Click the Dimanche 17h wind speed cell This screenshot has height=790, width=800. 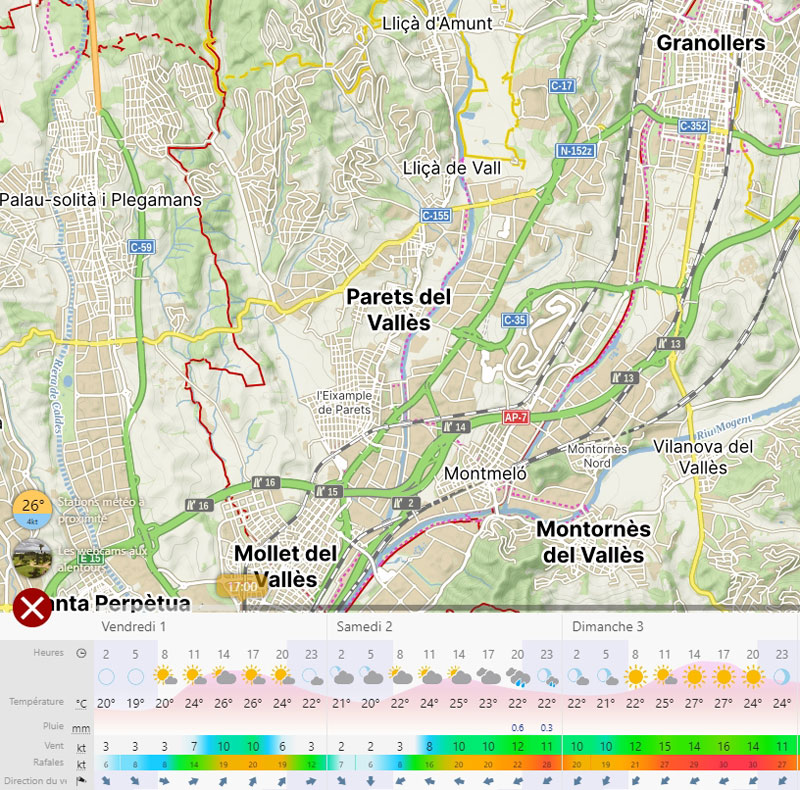point(723,746)
